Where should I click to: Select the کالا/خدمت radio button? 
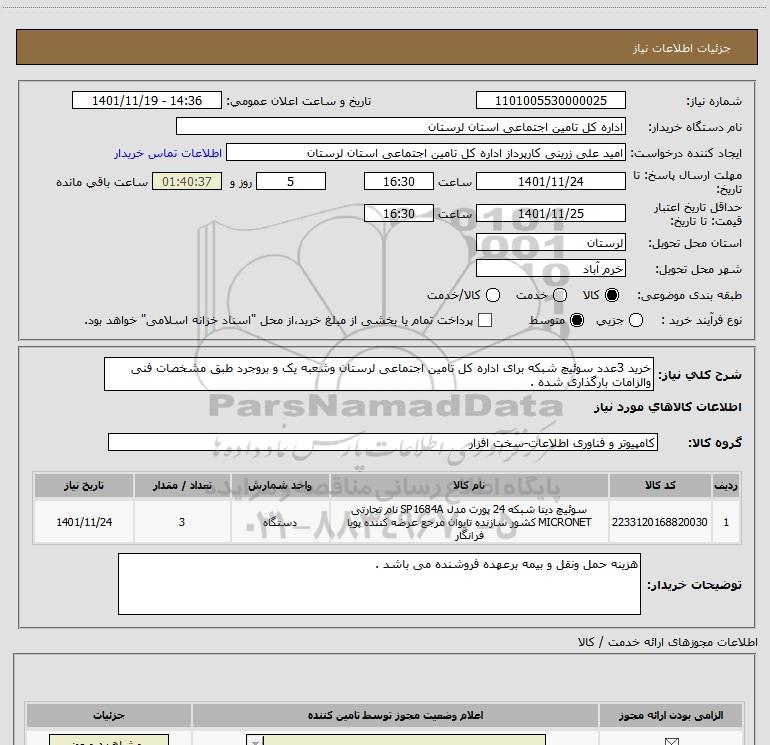(493, 295)
